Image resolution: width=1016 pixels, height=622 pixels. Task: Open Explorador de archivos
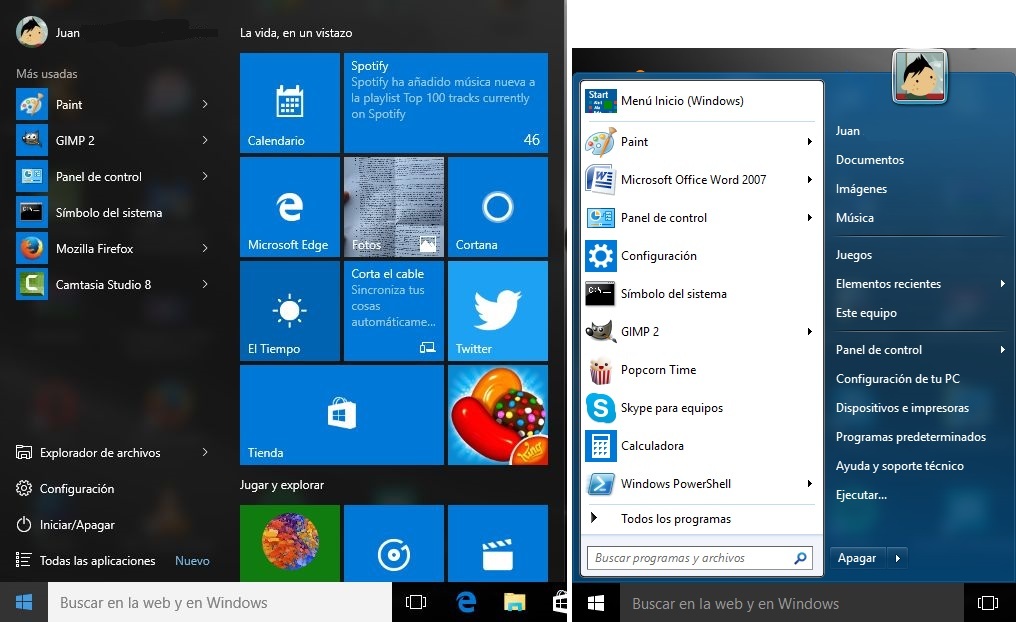(x=88, y=453)
